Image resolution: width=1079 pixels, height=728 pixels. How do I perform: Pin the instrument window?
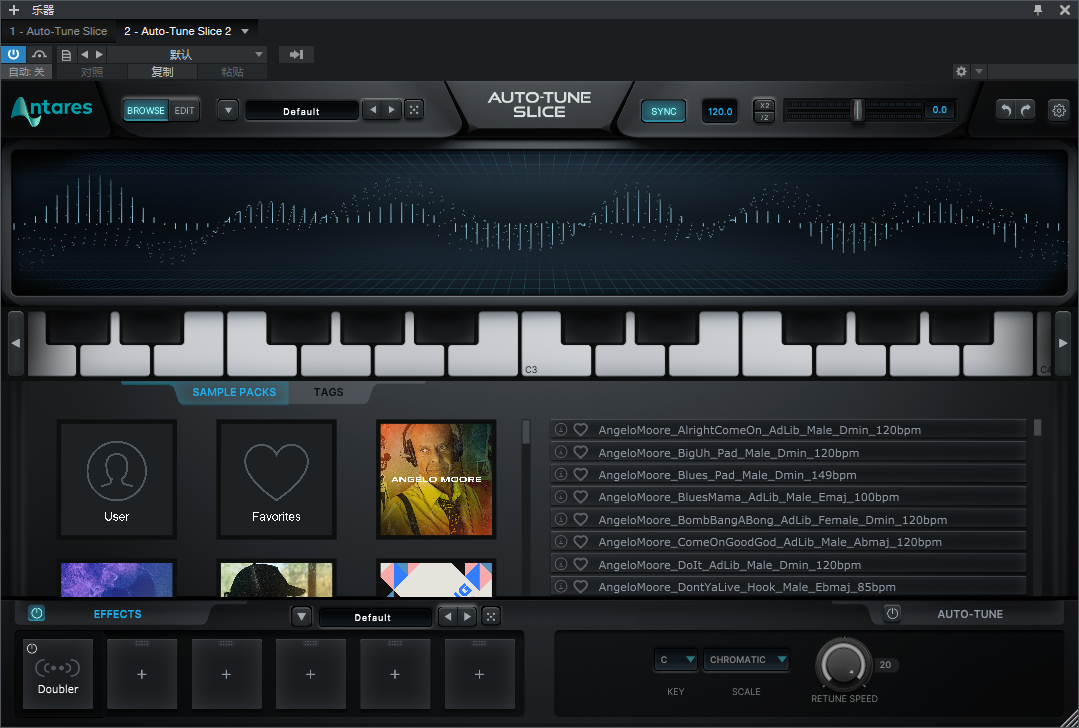(x=1038, y=10)
